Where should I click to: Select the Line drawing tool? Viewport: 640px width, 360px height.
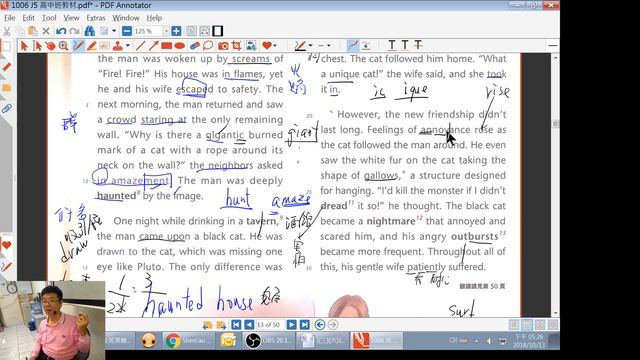[140, 46]
